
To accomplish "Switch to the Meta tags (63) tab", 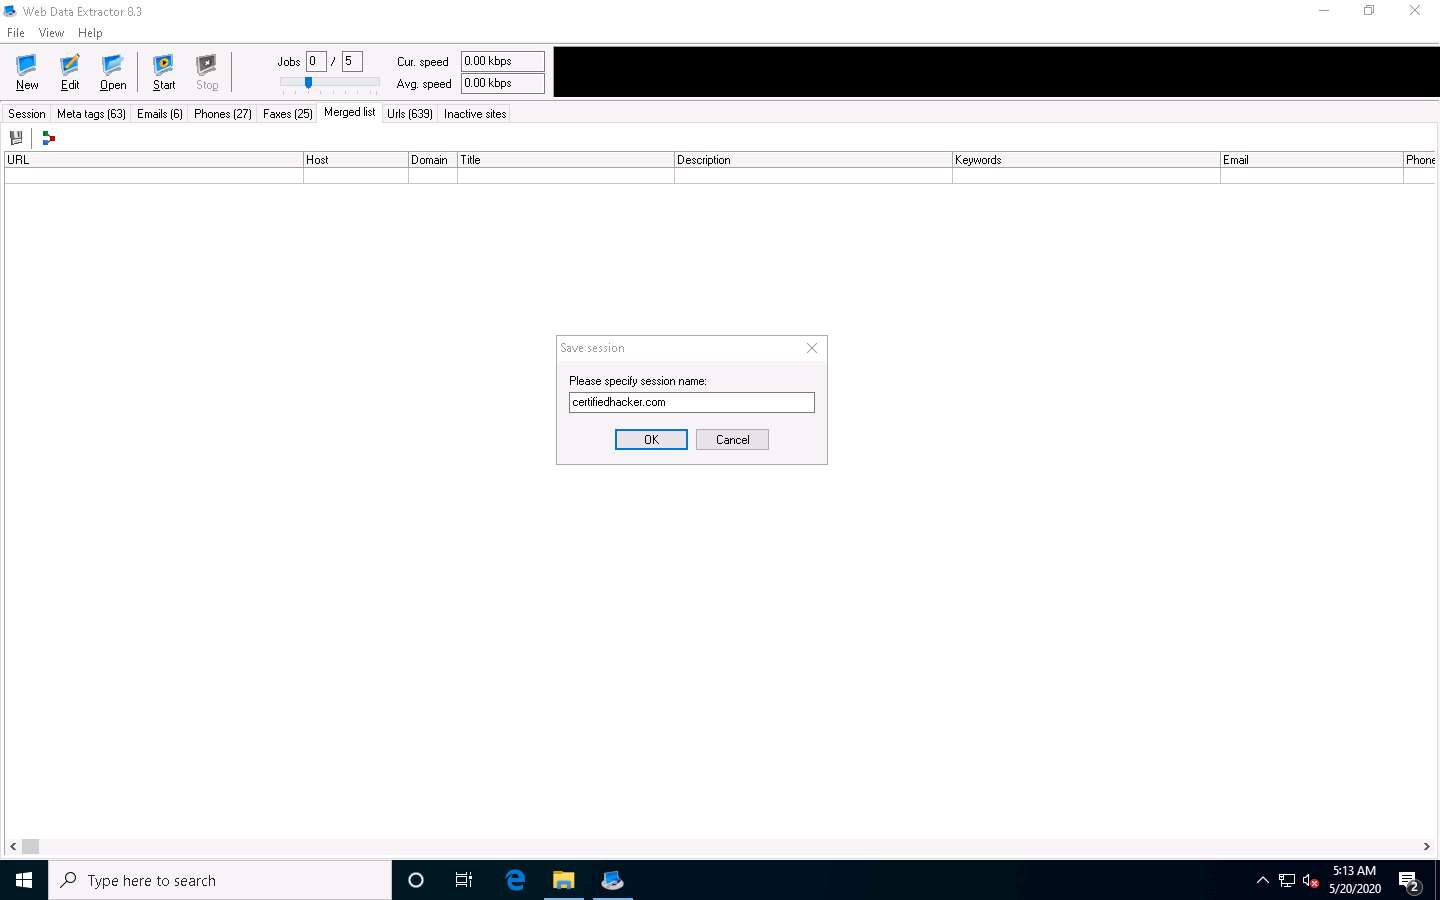I will tap(91, 114).
